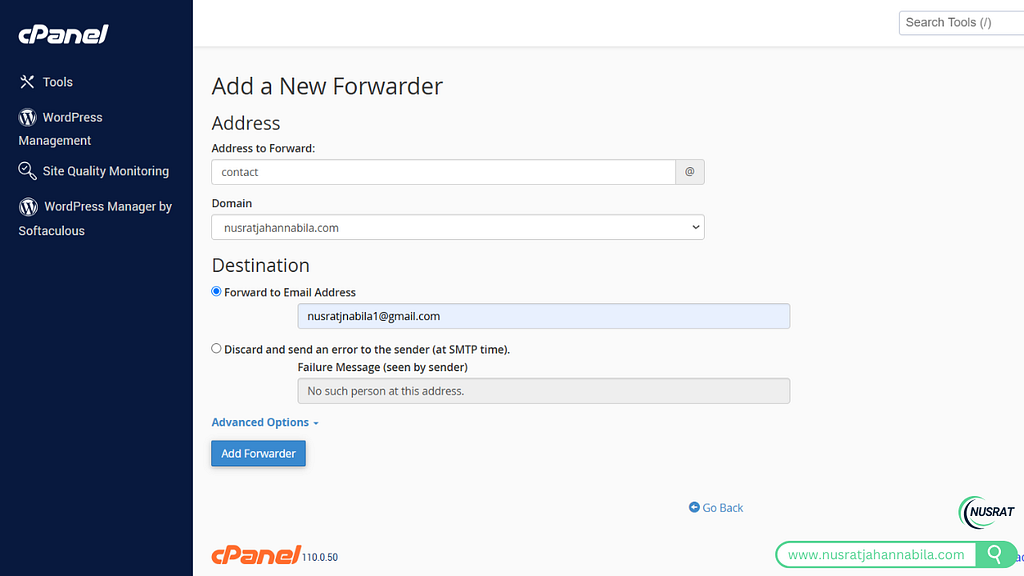Open Site Quality Monitoring magnifier icon
This screenshot has width=1024, height=576.
click(27, 171)
